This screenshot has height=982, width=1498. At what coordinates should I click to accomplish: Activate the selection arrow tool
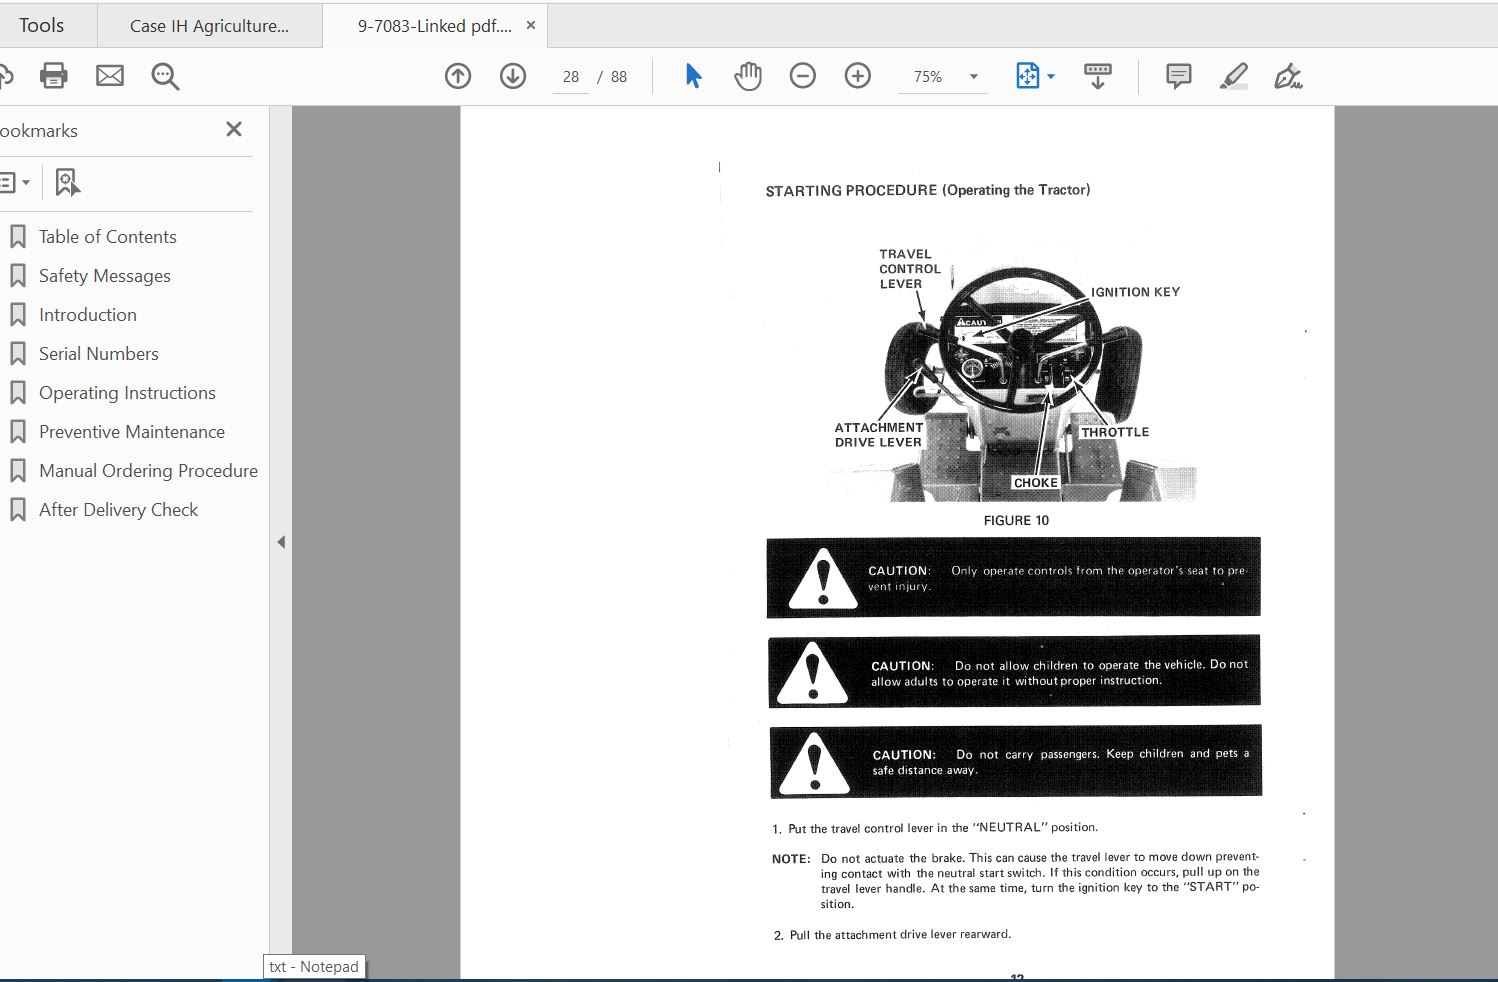point(692,75)
